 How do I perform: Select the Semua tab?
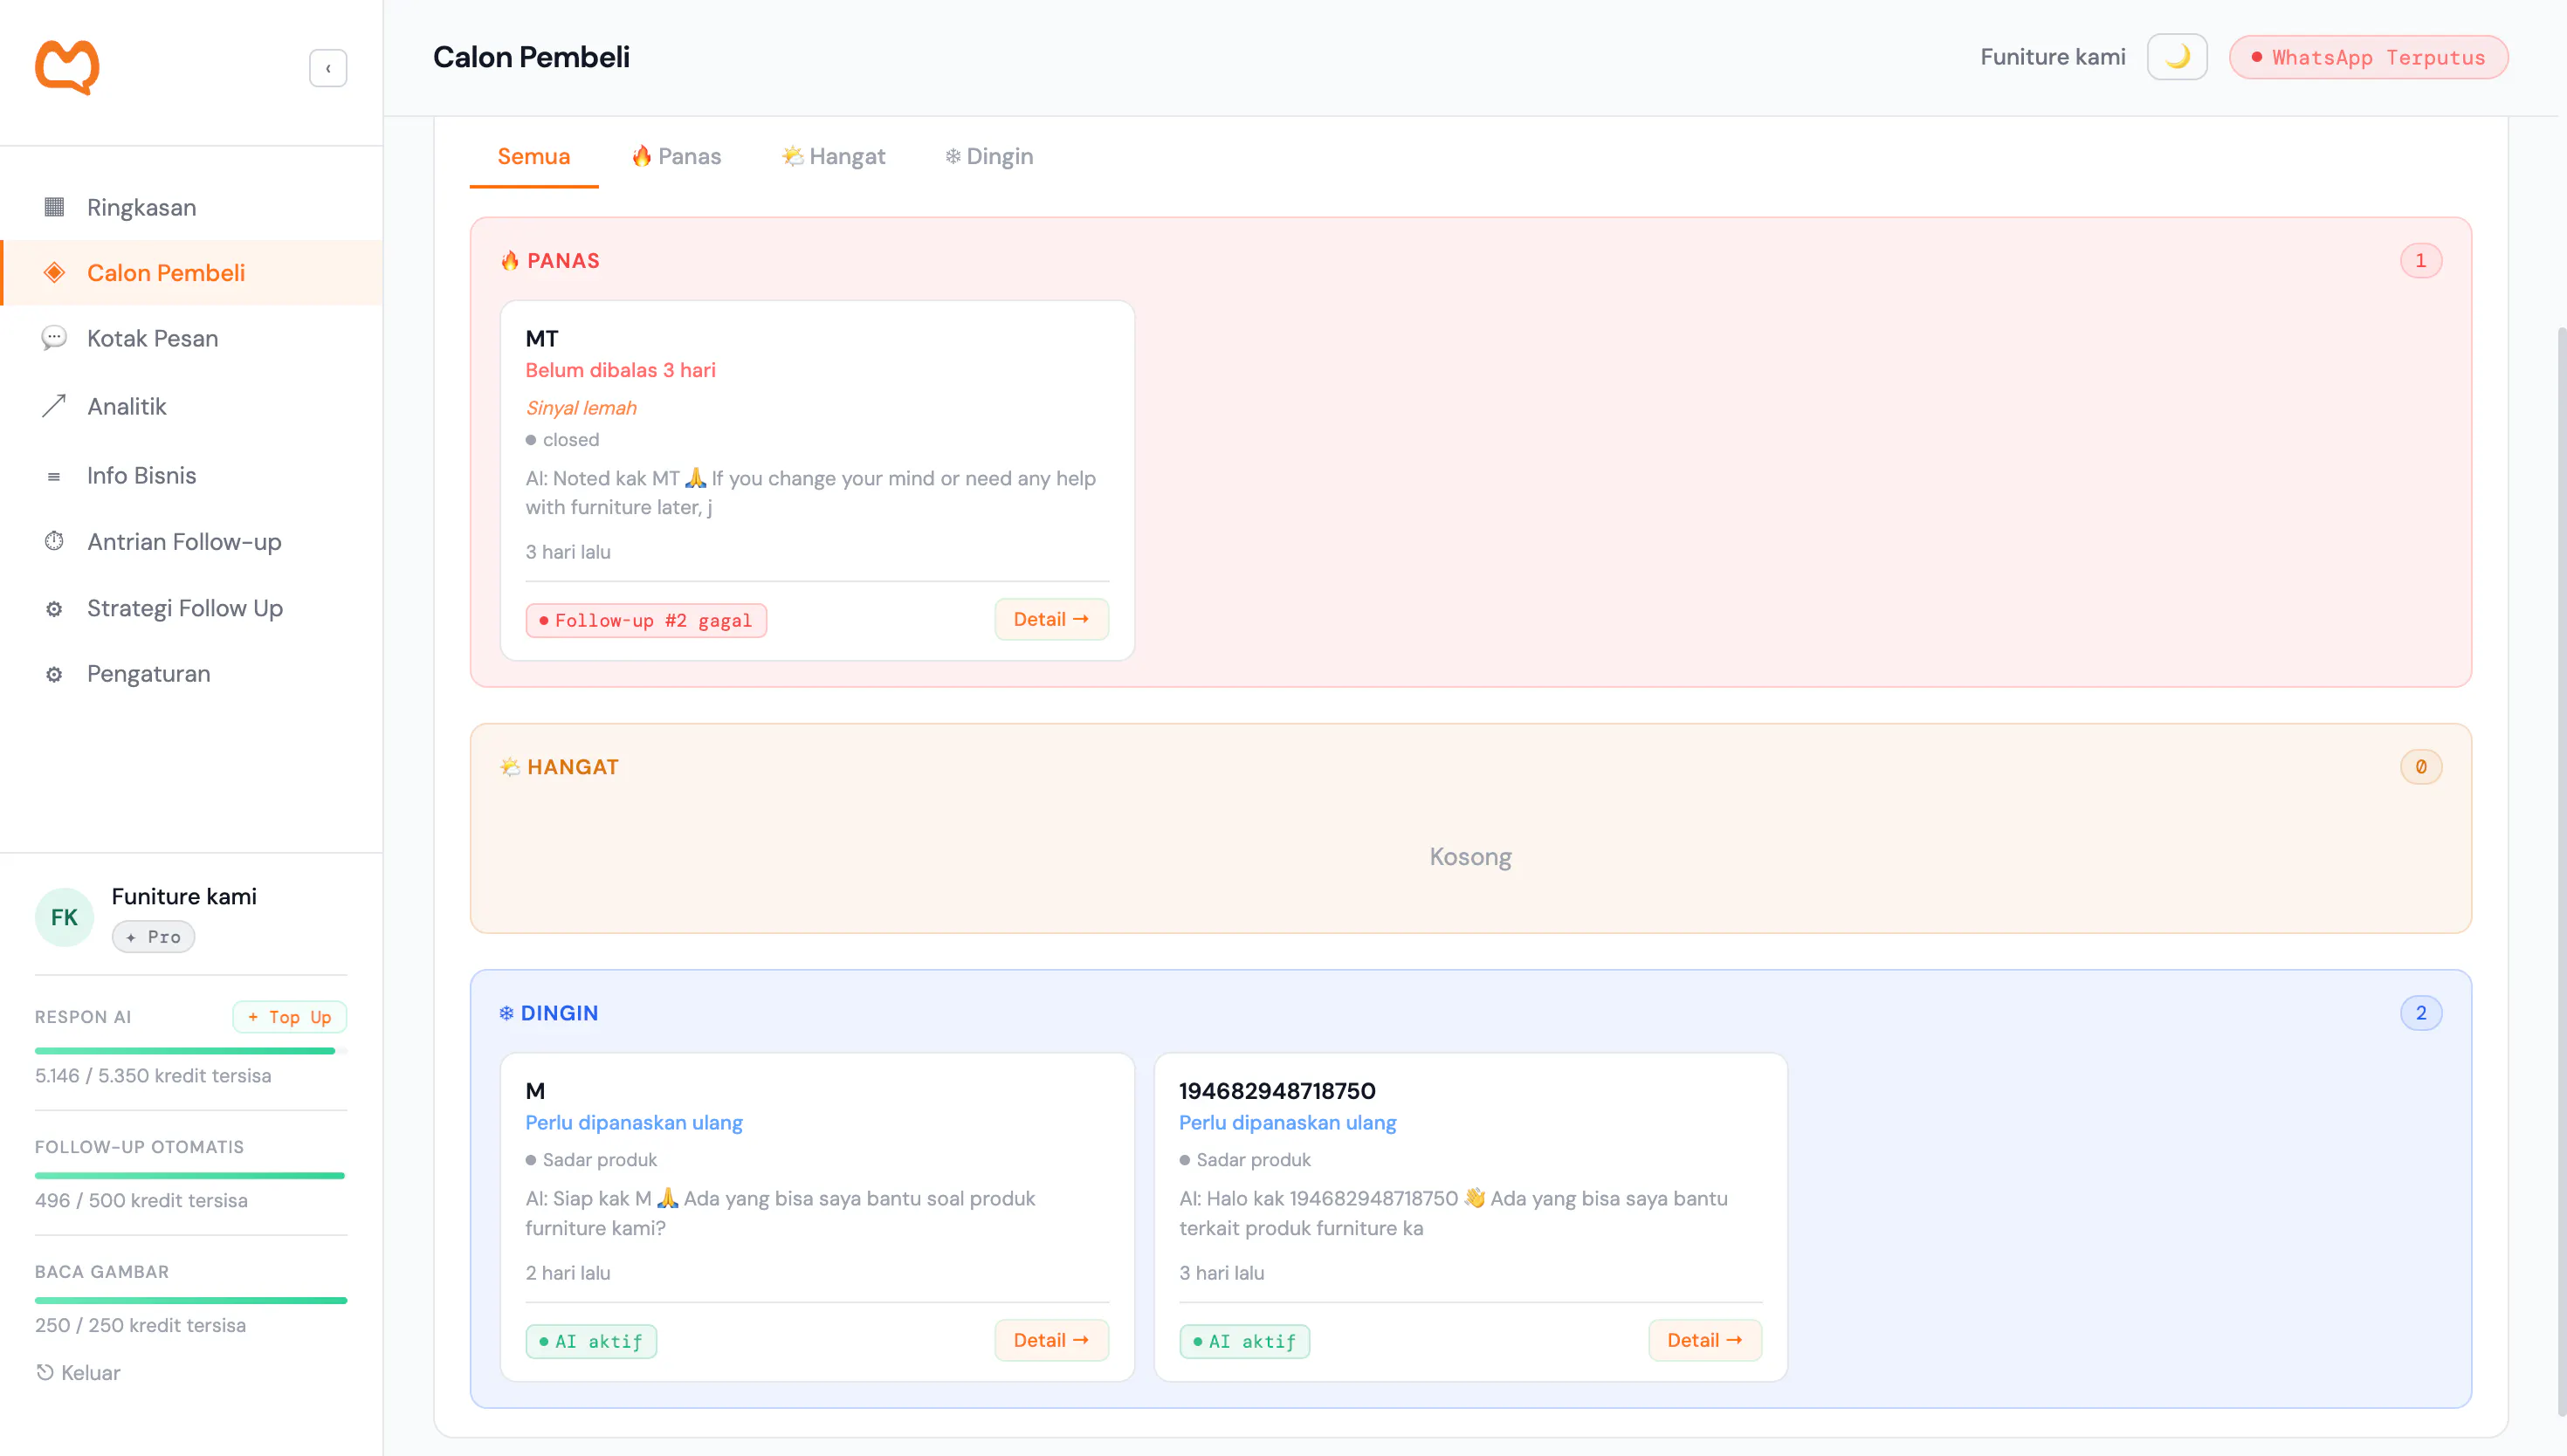[x=534, y=156]
